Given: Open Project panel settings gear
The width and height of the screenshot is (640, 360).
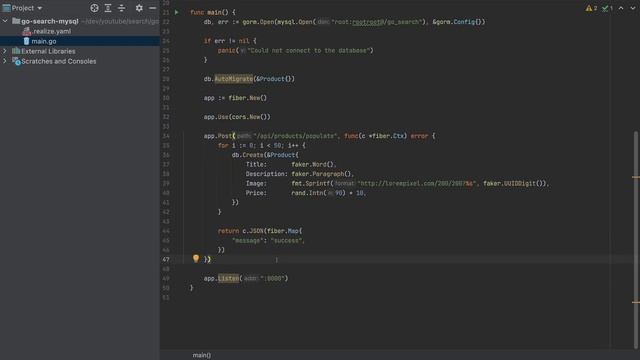Looking at the screenshot, I should click(x=139, y=8).
